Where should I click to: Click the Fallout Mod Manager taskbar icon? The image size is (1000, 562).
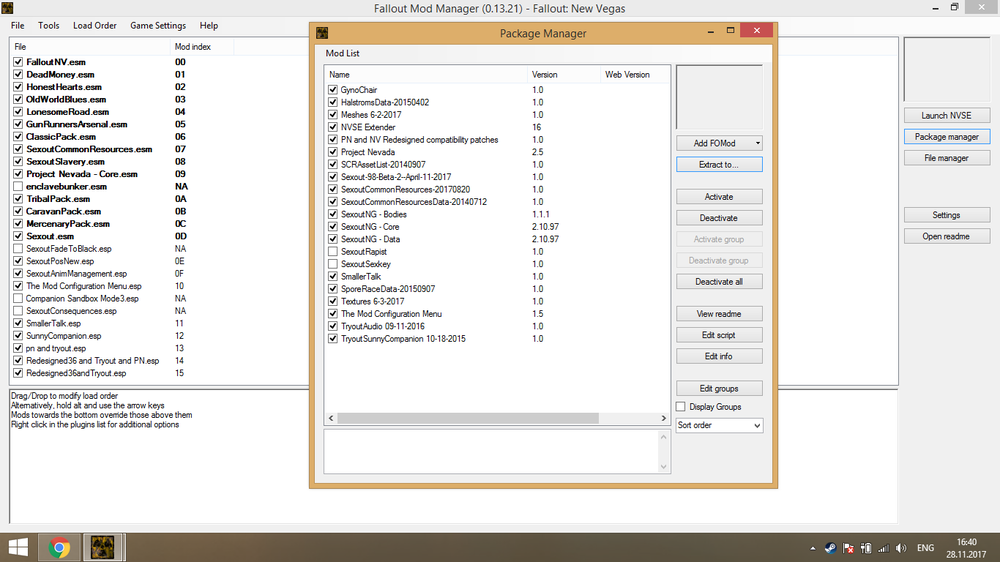[x=102, y=547]
